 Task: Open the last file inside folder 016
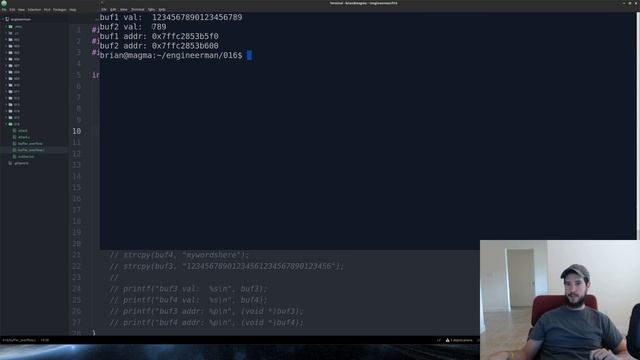tap(26, 157)
